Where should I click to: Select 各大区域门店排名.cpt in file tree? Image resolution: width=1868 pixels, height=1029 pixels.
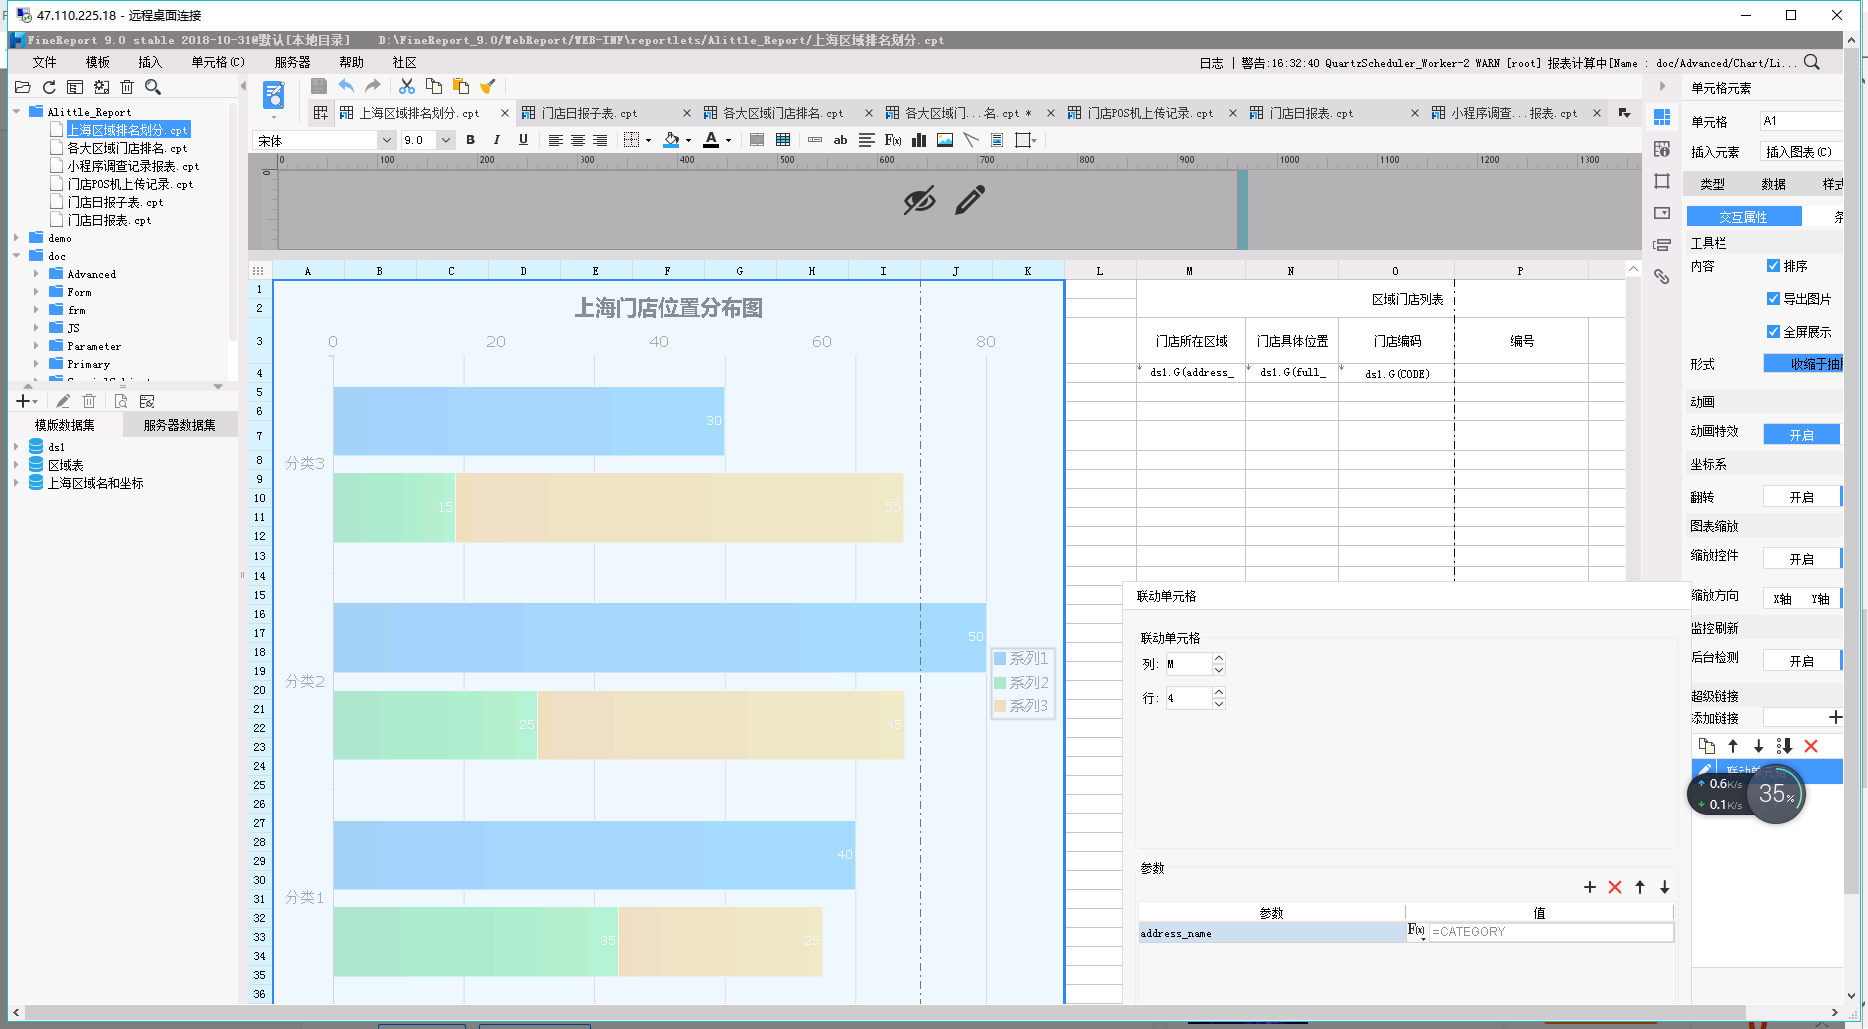tap(127, 148)
